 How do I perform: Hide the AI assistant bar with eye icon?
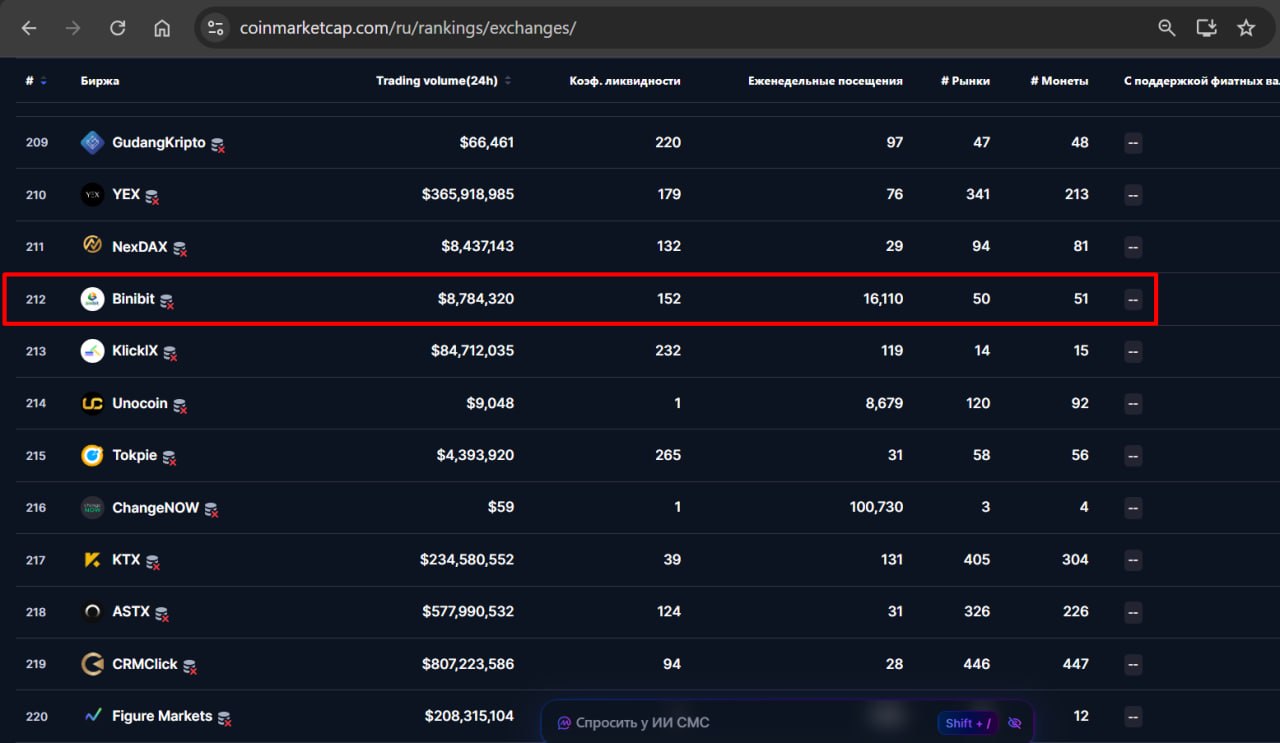pyautogui.click(x=1015, y=723)
